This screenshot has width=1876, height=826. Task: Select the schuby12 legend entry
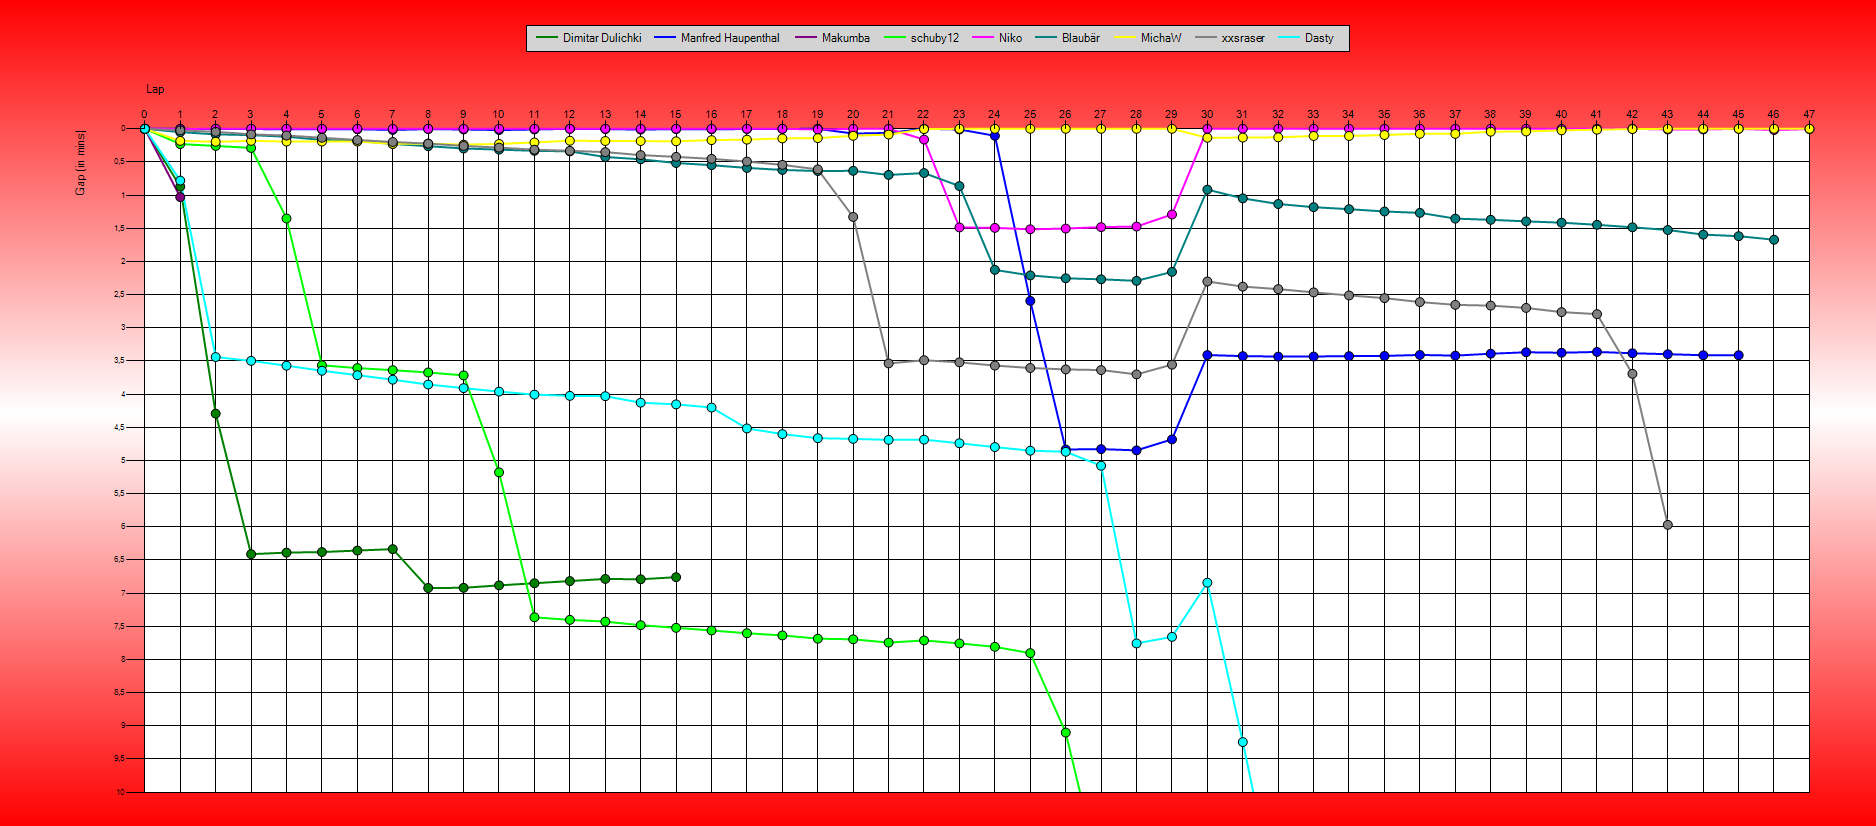pyautogui.click(x=921, y=38)
